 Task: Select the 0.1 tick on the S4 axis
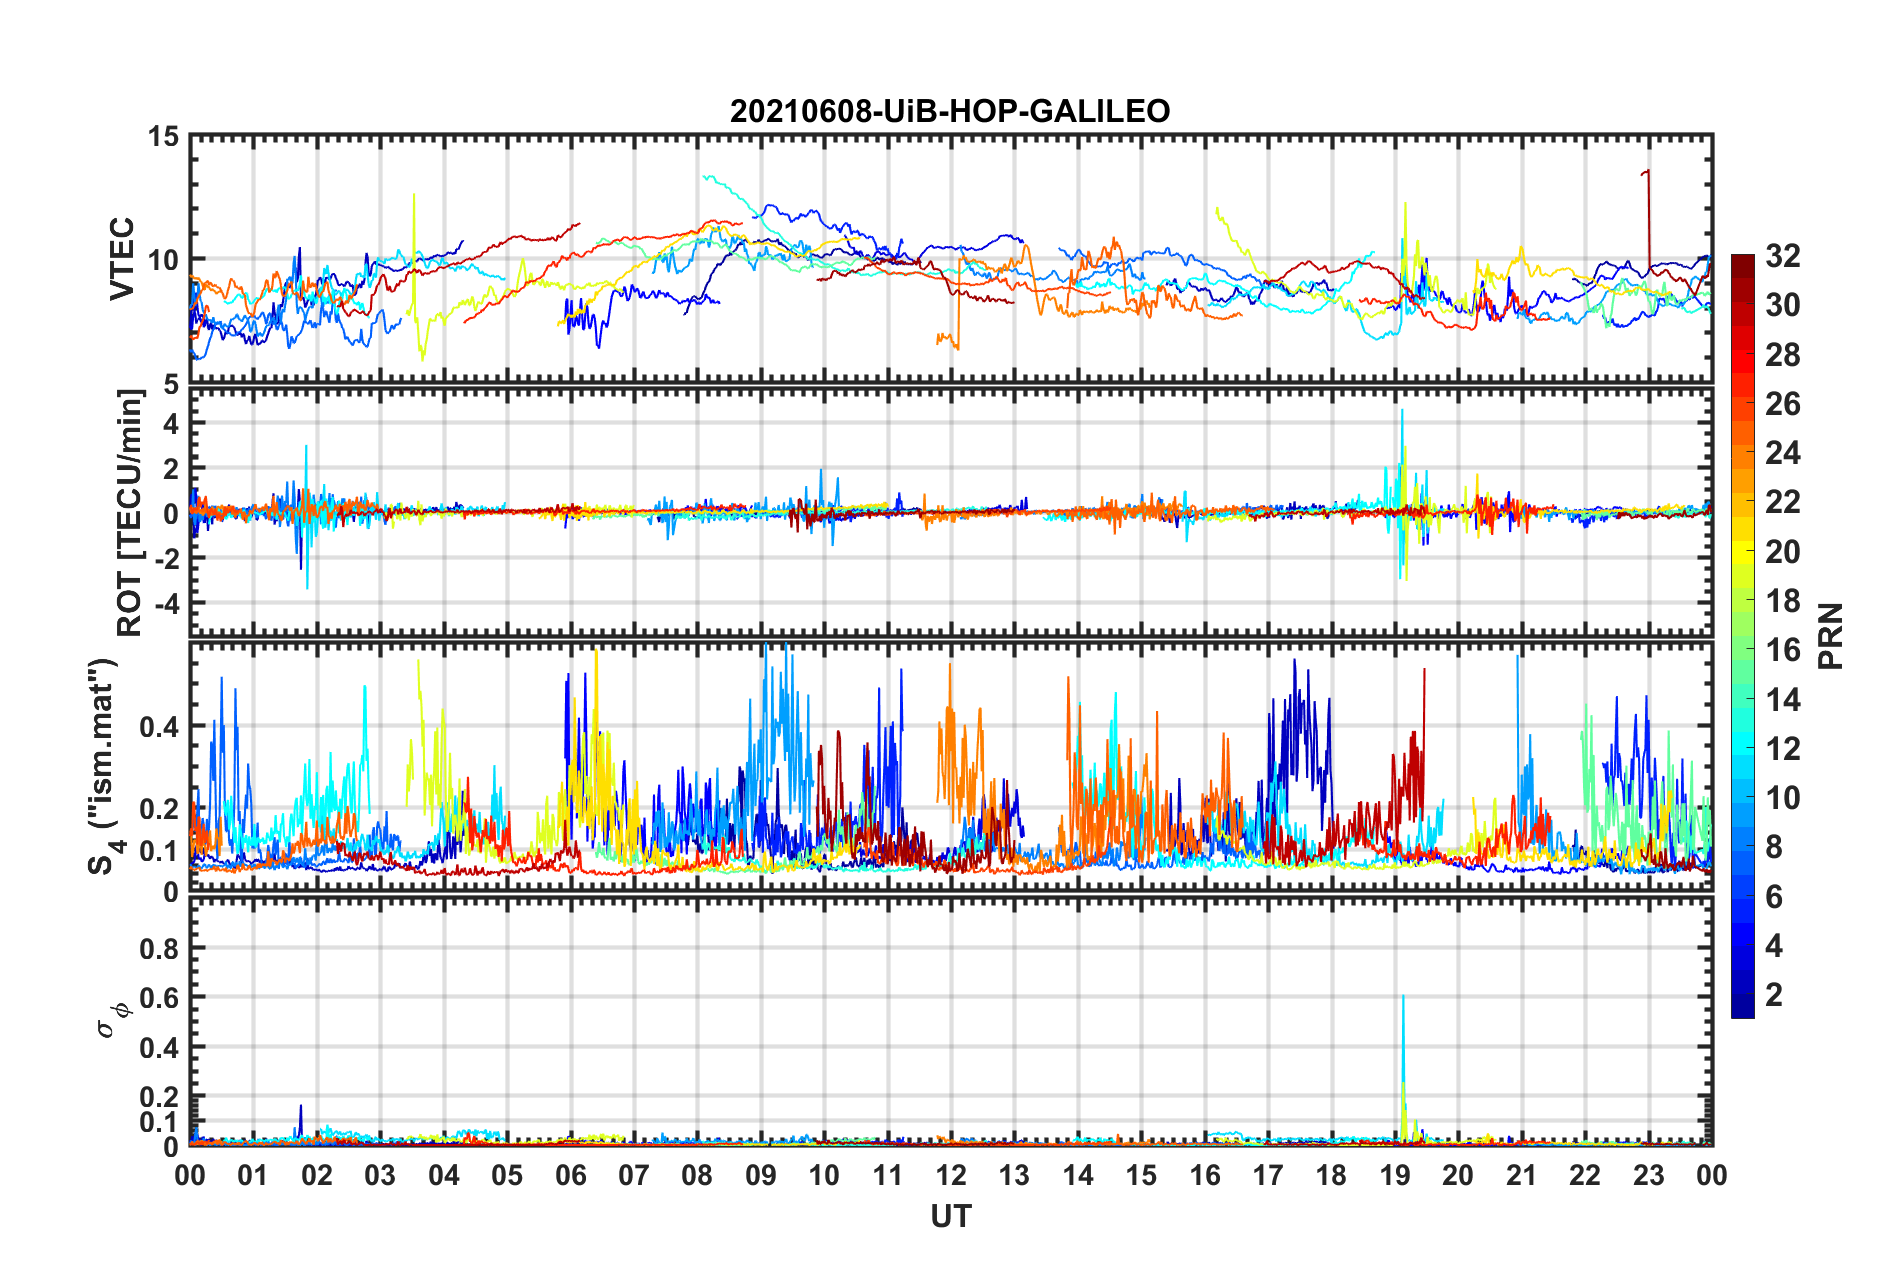161,850
